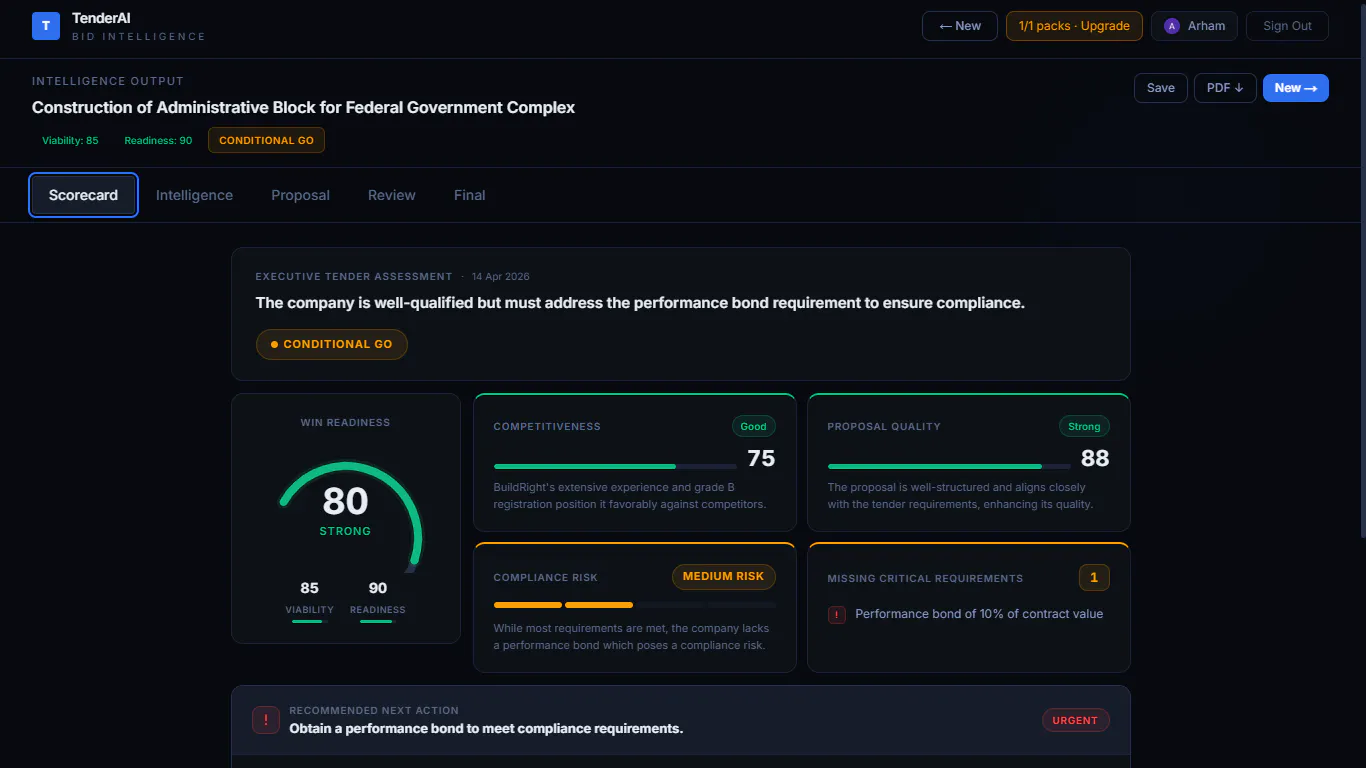Viewport: 1366px width, 768px height.
Task: Click the Viability: 85 label under title
Action: 70,140
